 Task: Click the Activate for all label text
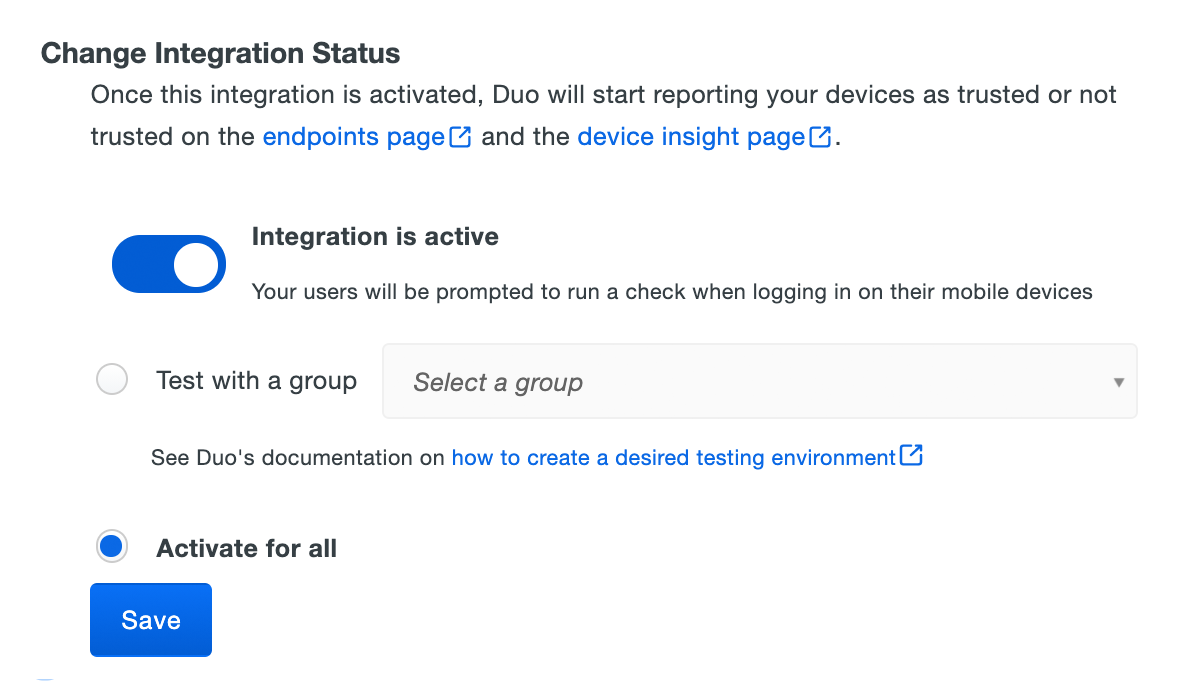coord(246,548)
